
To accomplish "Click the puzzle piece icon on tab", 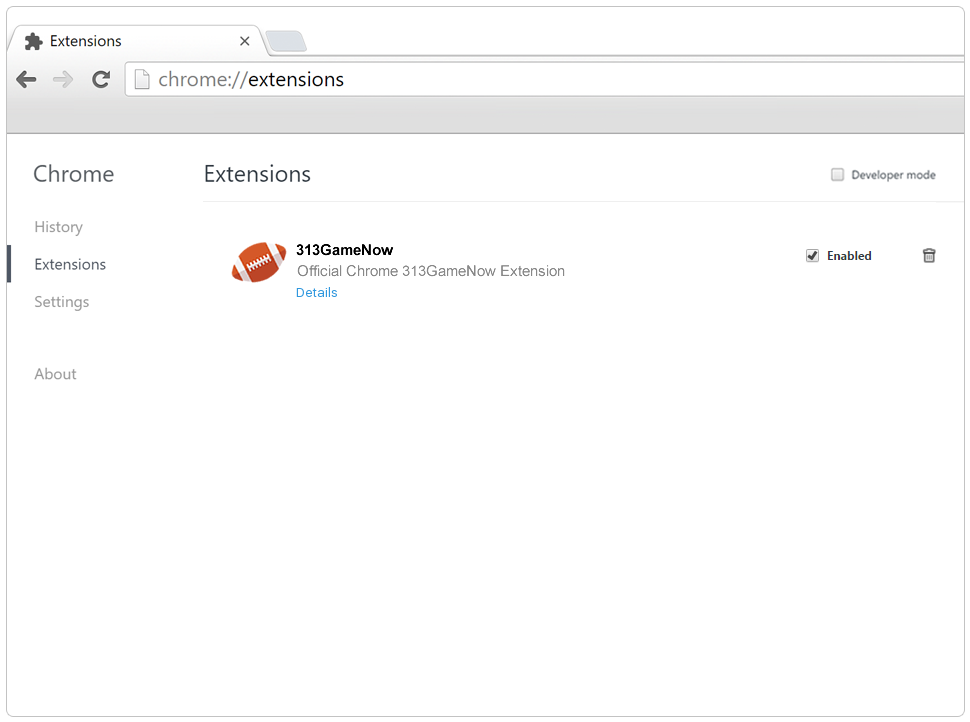I will point(33,41).
